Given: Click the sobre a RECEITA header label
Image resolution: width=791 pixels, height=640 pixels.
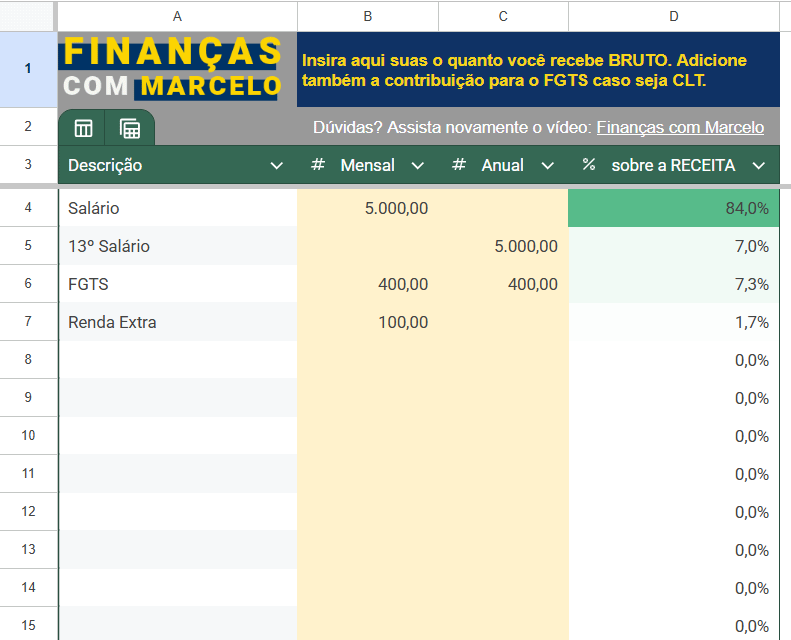Looking at the screenshot, I should [673, 165].
